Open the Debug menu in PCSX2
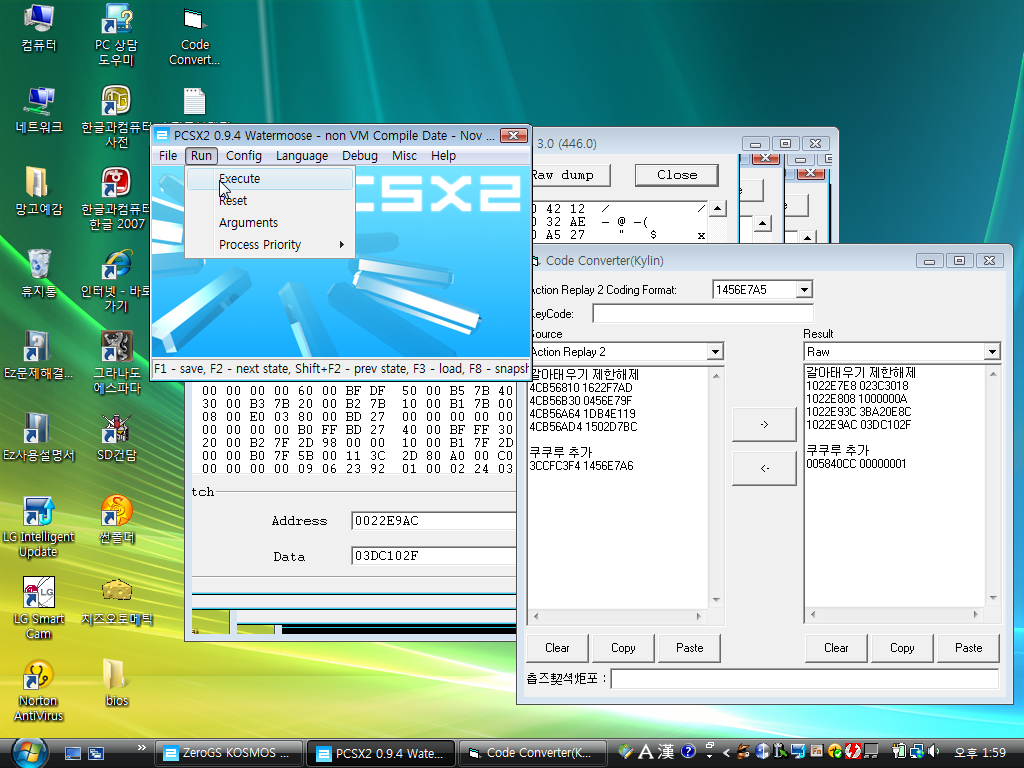This screenshot has width=1024, height=768. point(360,155)
